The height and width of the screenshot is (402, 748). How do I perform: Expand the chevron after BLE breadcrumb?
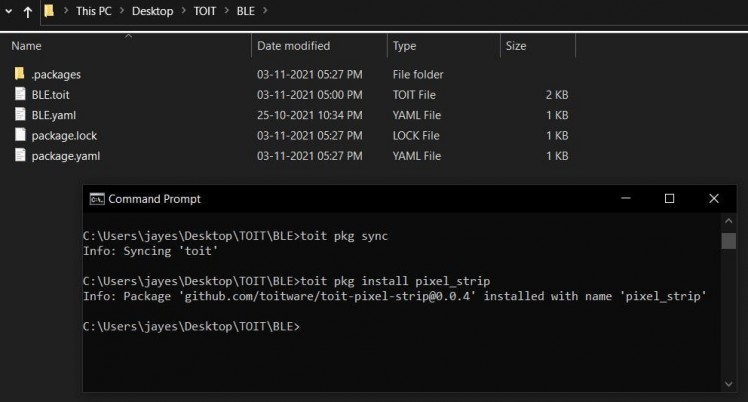[x=266, y=11]
